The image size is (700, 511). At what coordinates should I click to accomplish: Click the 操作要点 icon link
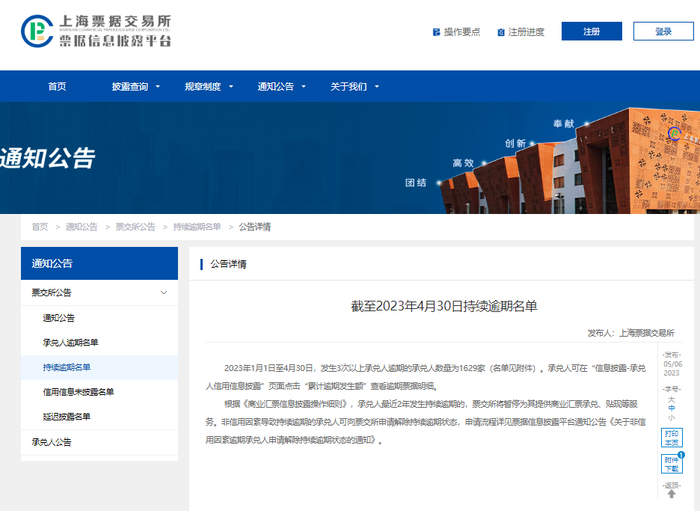pos(457,32)
